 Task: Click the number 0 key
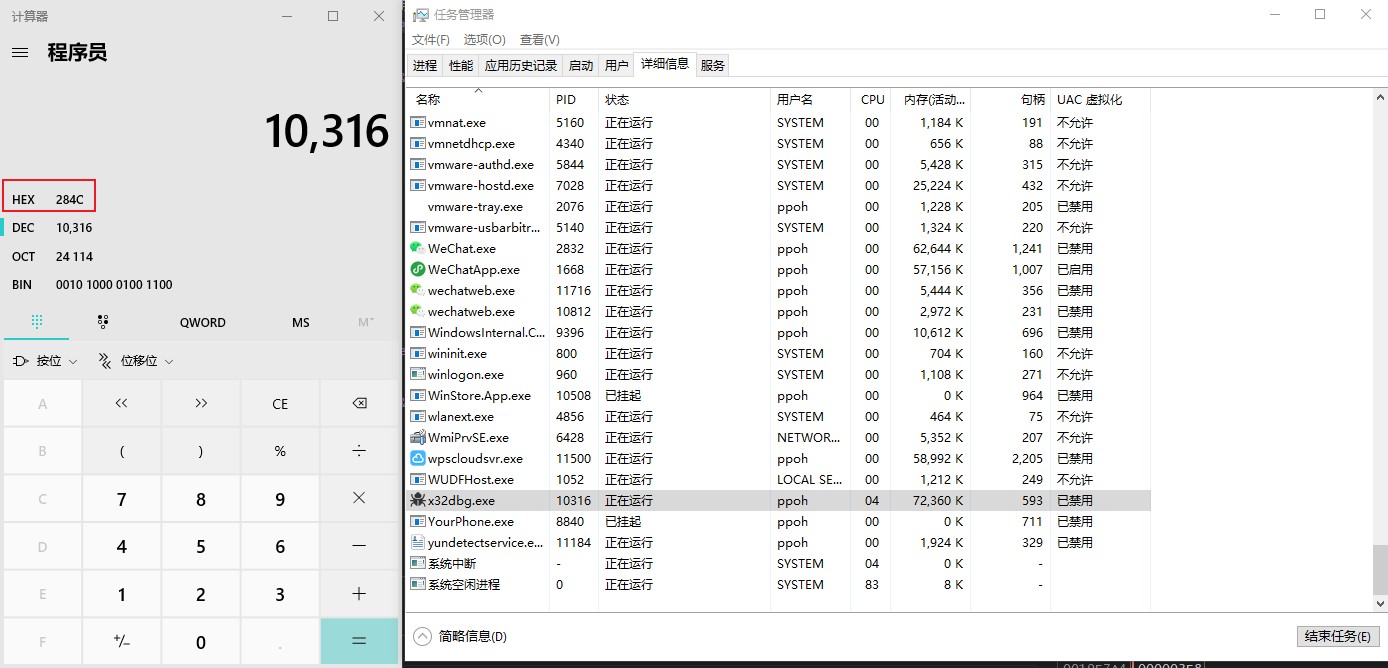[201, 641]
